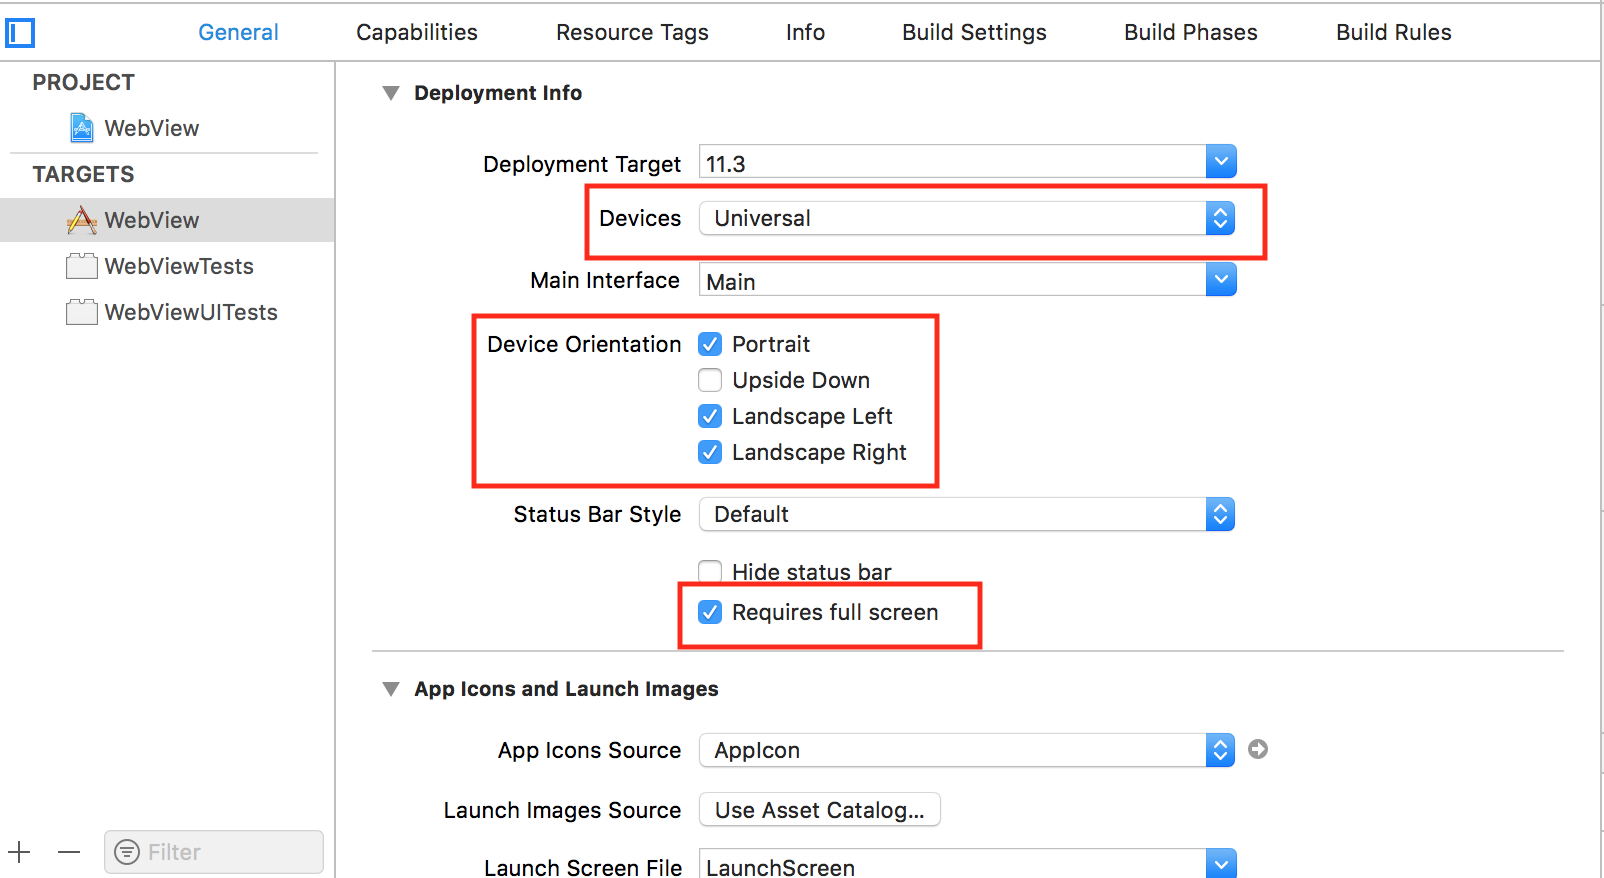Enable Hide status bar
Screen dimensions: 1604x878
pos(710,571)
